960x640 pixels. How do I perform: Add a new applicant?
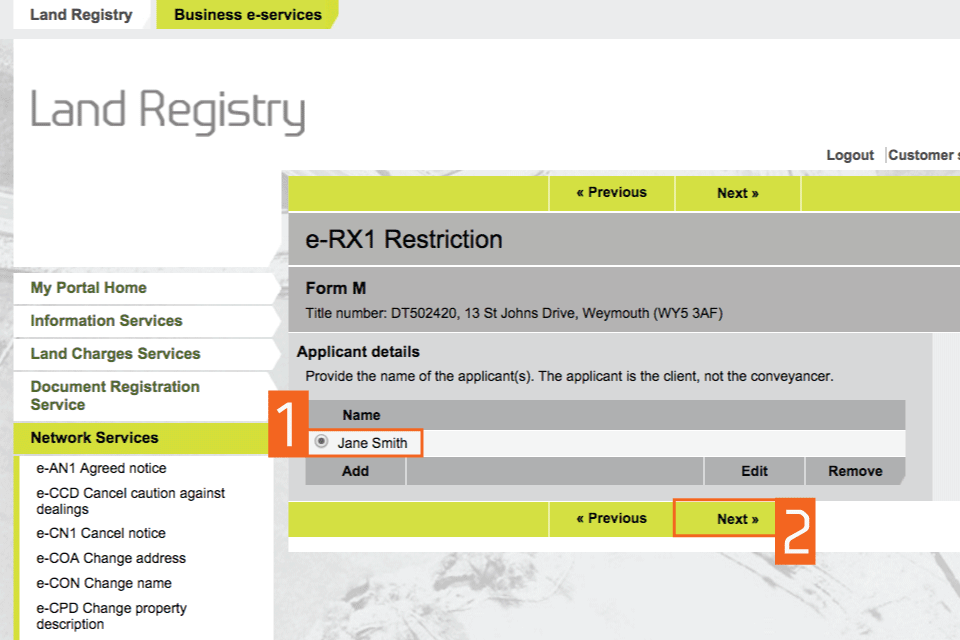355,471
